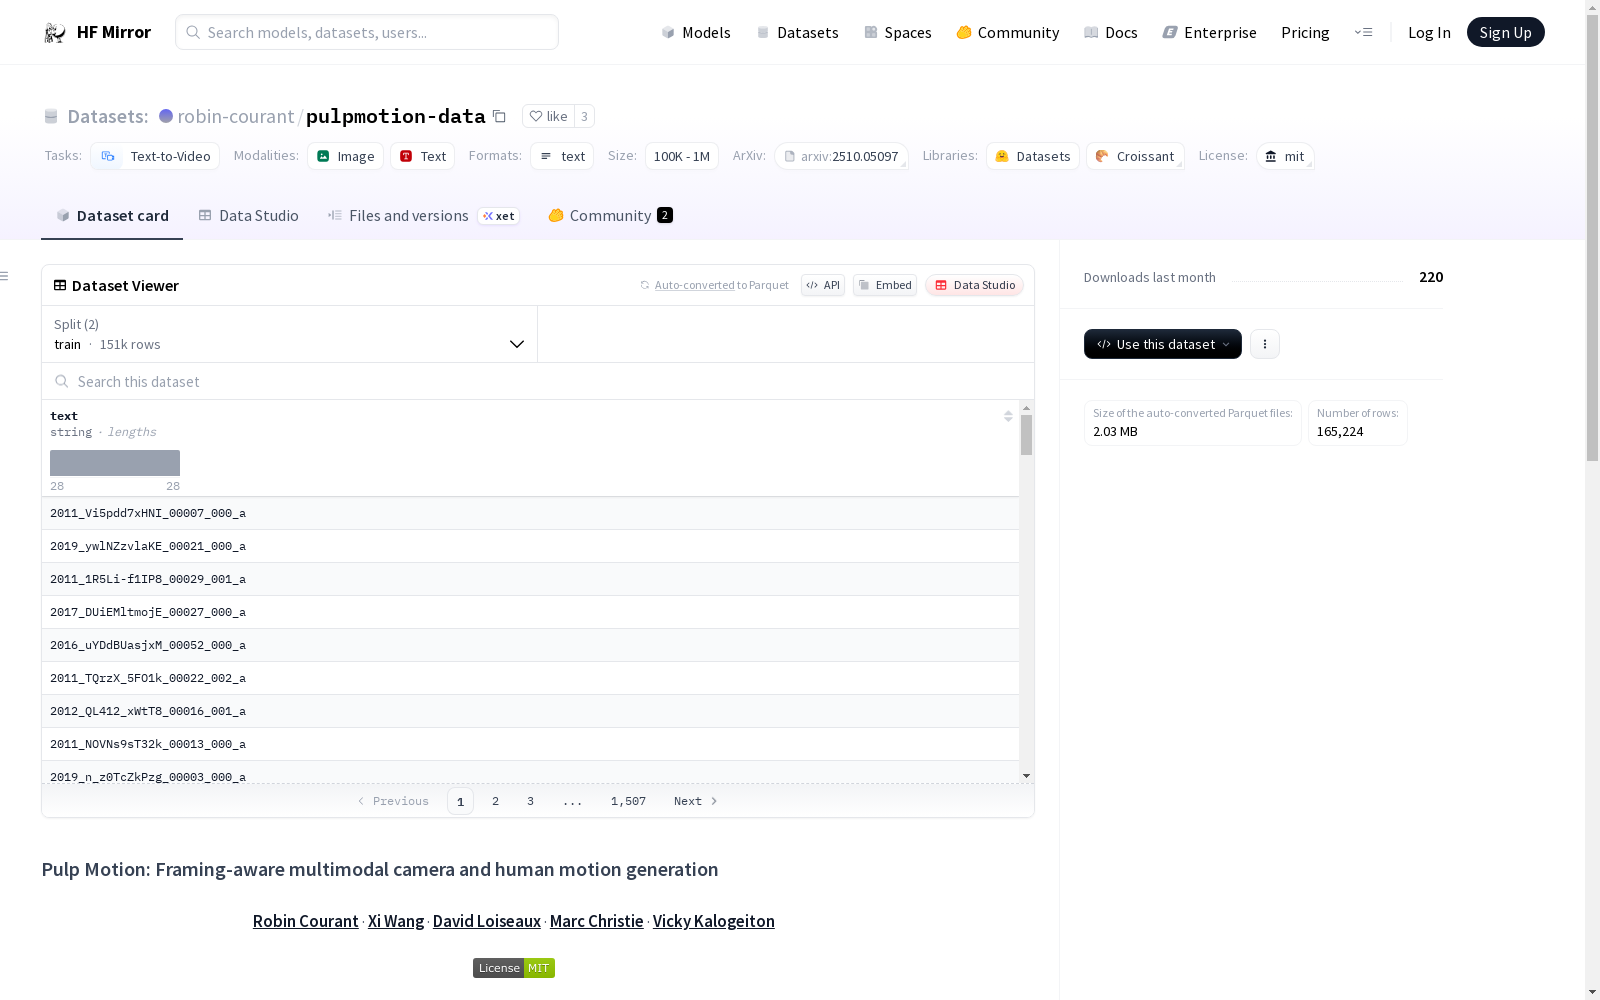
Task: Click the text column sort arrows
Action: (1008, 416)
